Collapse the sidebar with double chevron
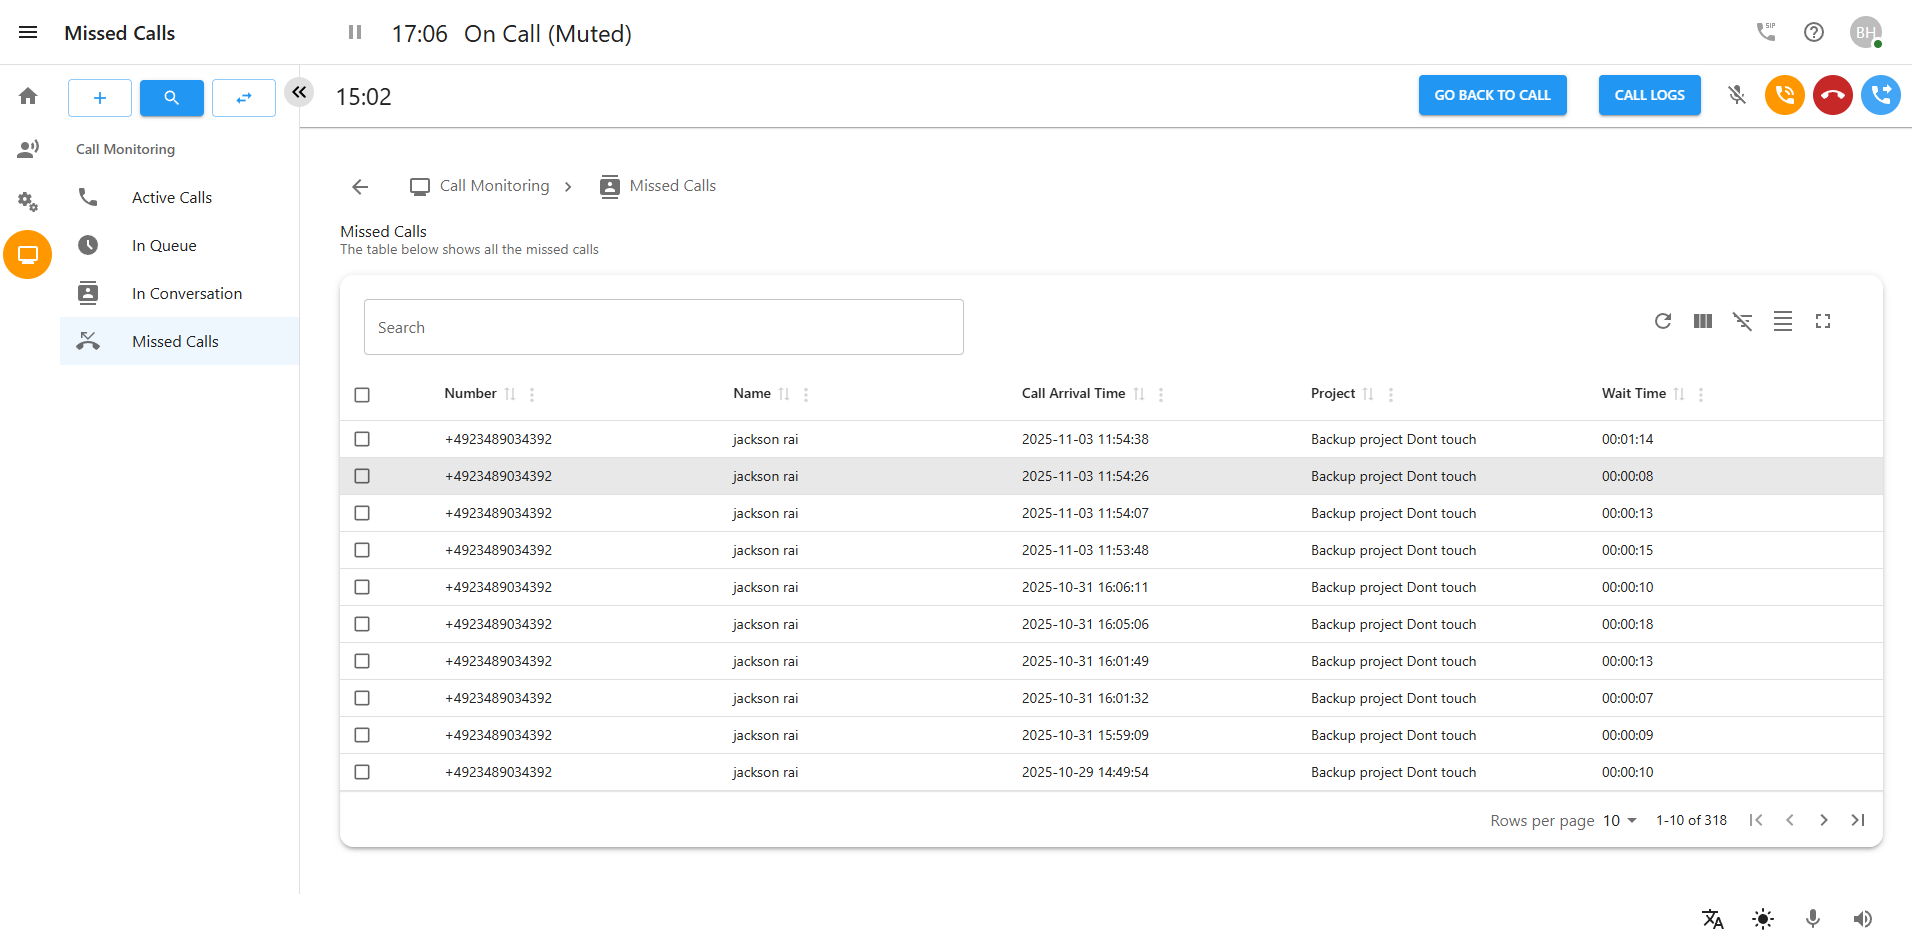 (299, 92)
